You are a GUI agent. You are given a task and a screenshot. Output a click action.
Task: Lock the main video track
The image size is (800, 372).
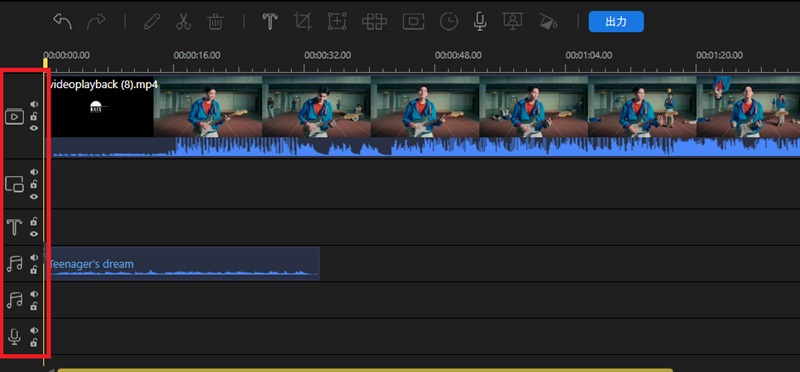tap(34, 116)
